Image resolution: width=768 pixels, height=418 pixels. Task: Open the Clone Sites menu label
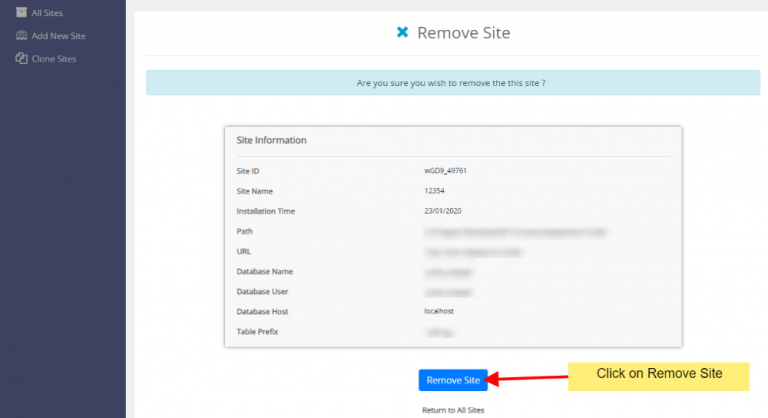tap(54, 59)
